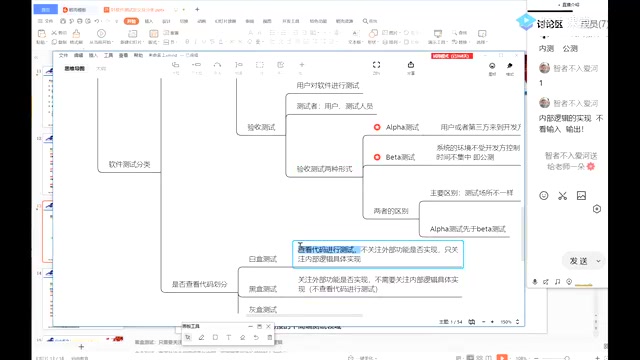Start the slideshow from the status bar
Image resolution: width=640 pixels, height=360 pixels.
coord(502,357)
